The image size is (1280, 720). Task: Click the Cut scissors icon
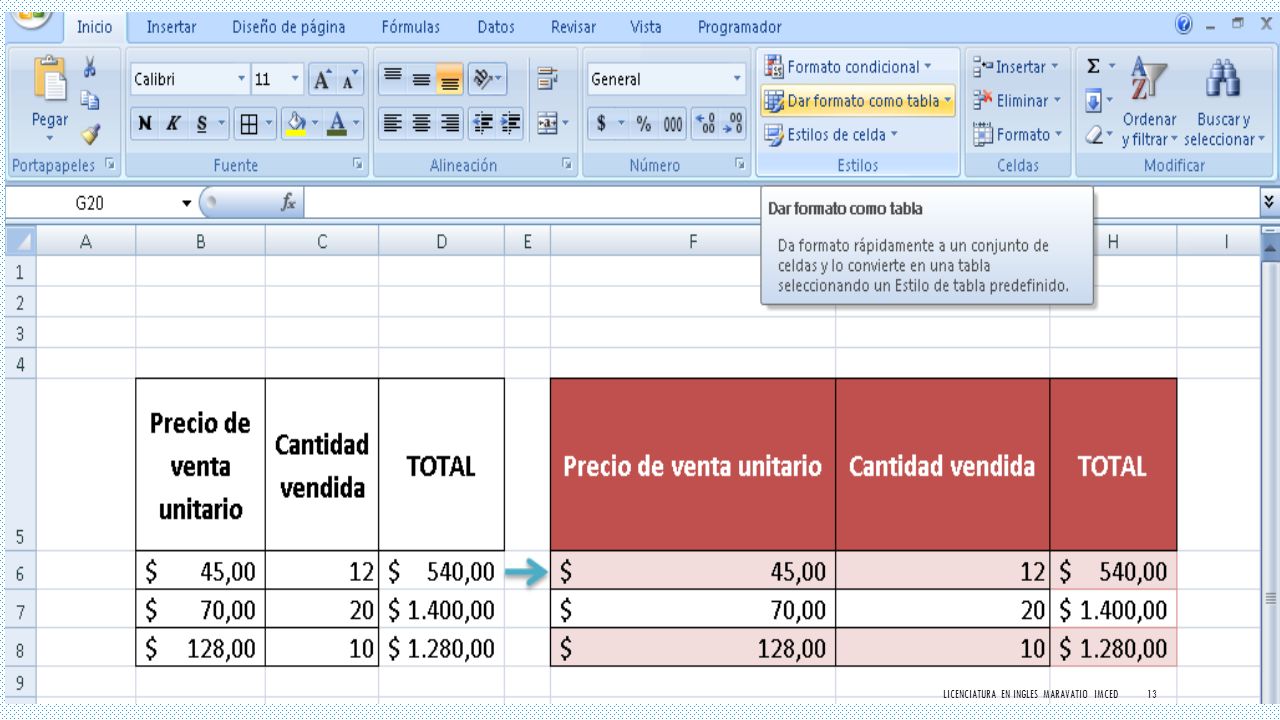(89, 68)
